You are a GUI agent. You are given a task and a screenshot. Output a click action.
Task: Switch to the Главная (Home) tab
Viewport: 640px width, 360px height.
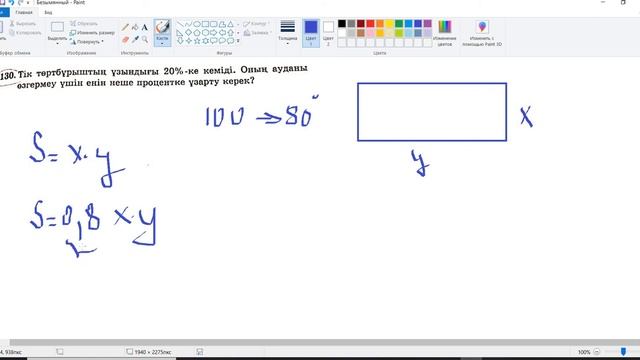24,12
